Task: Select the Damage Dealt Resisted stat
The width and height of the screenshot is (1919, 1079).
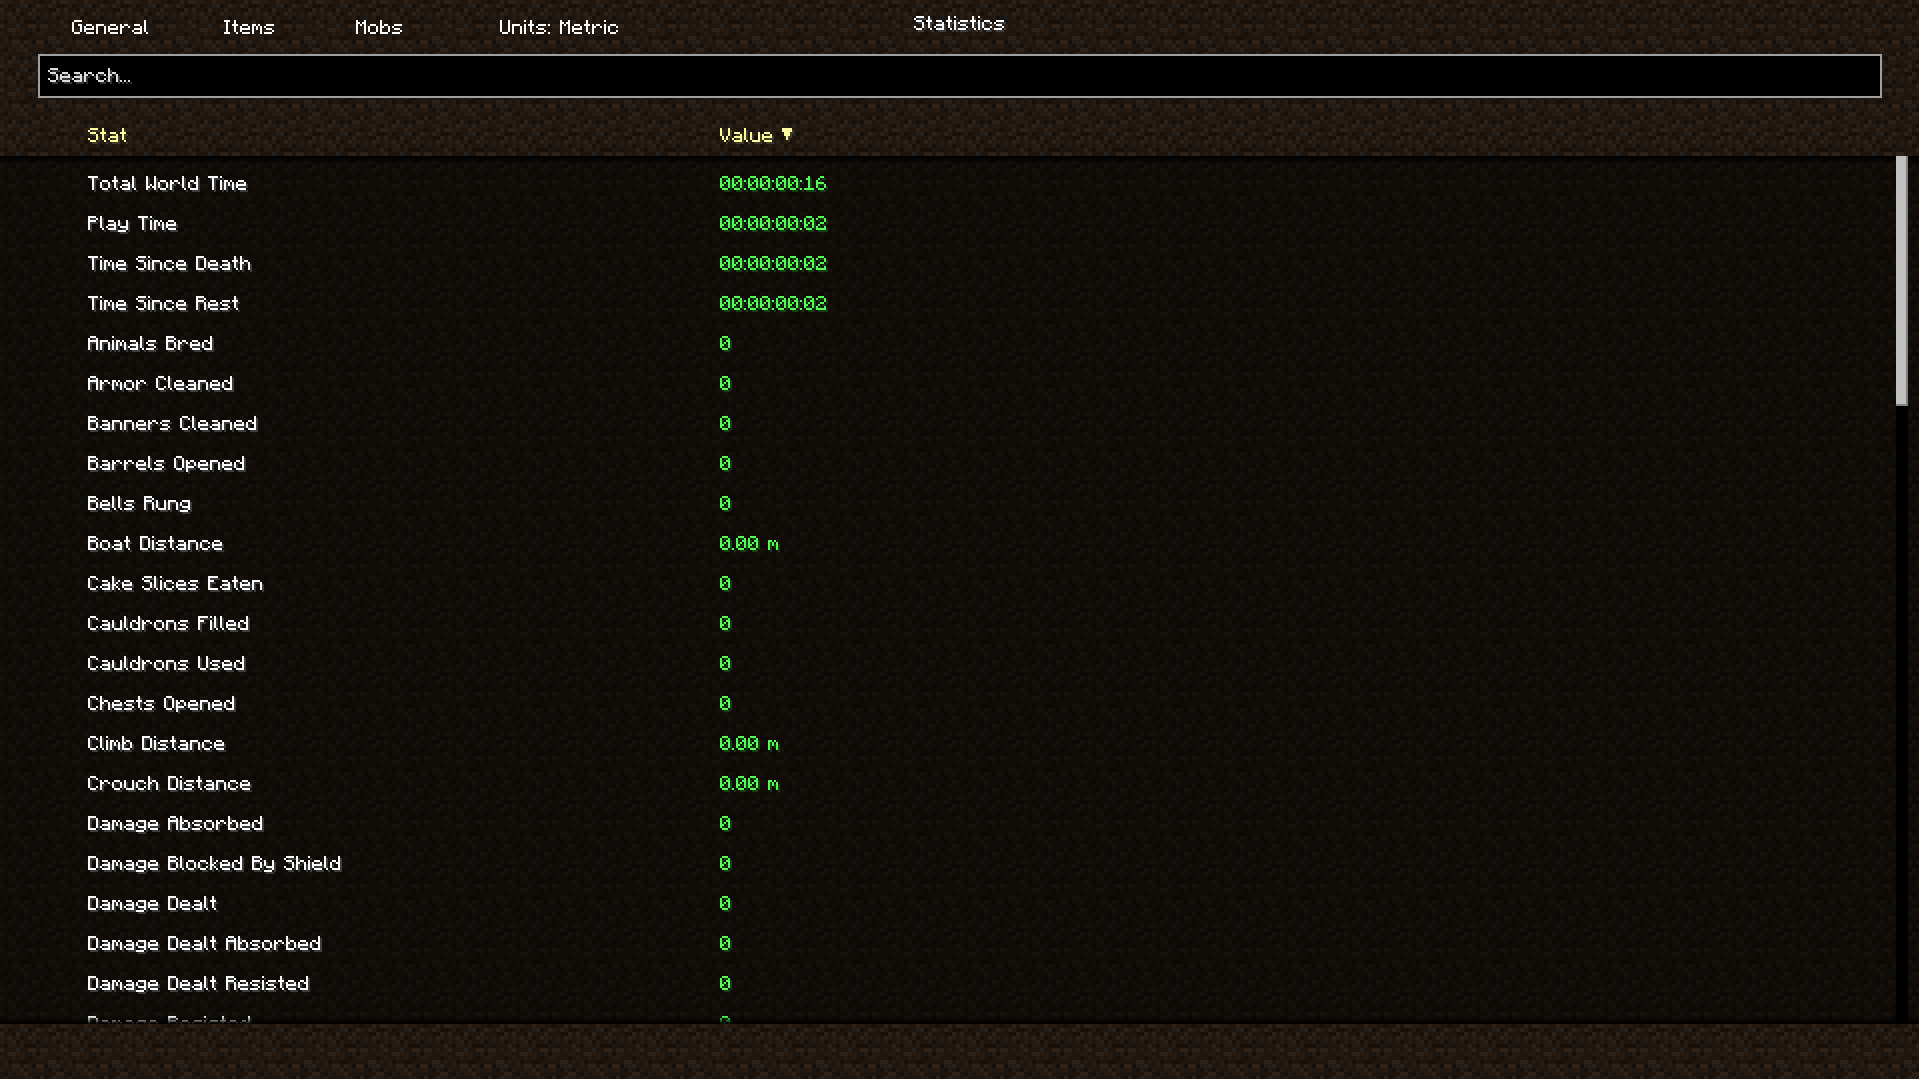Action: pos(198,983)
